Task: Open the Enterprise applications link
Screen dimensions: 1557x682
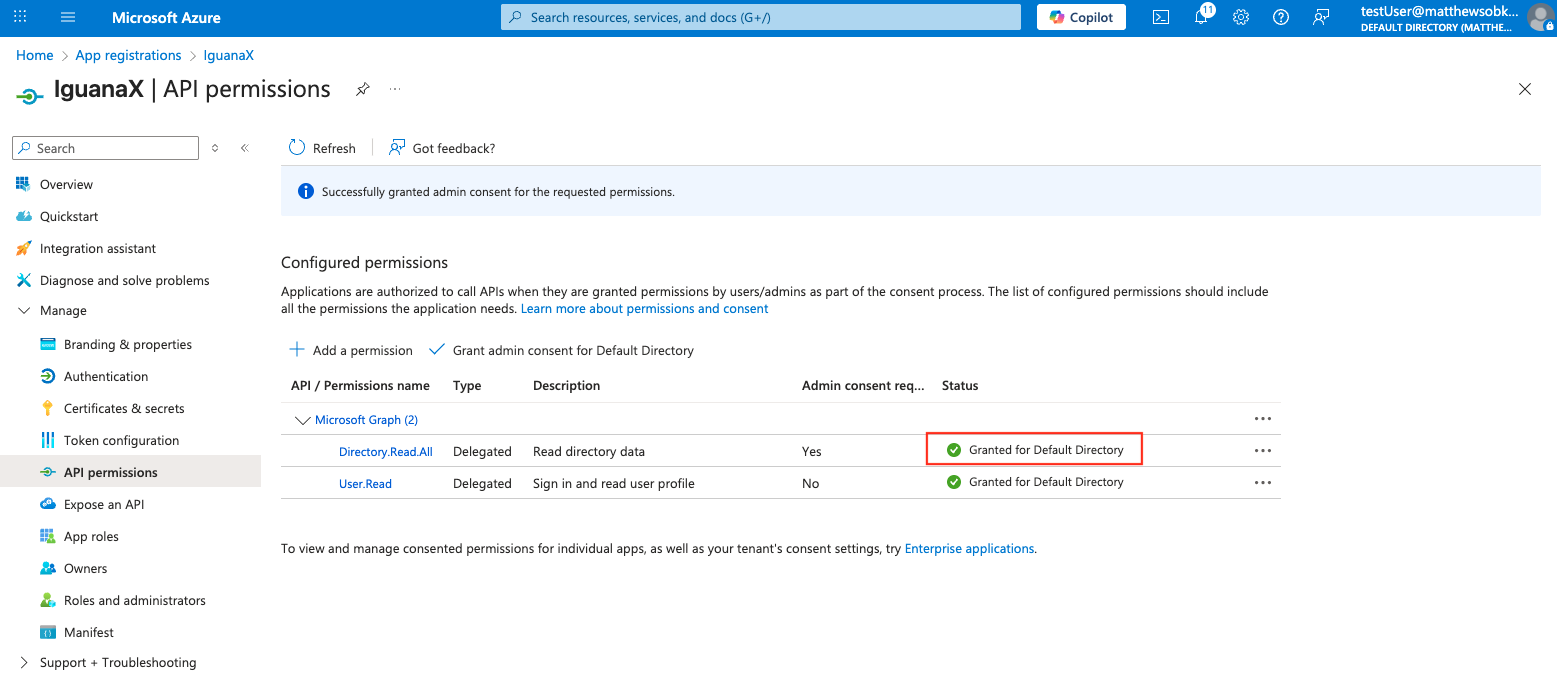Action: click(x=969, y=548)
